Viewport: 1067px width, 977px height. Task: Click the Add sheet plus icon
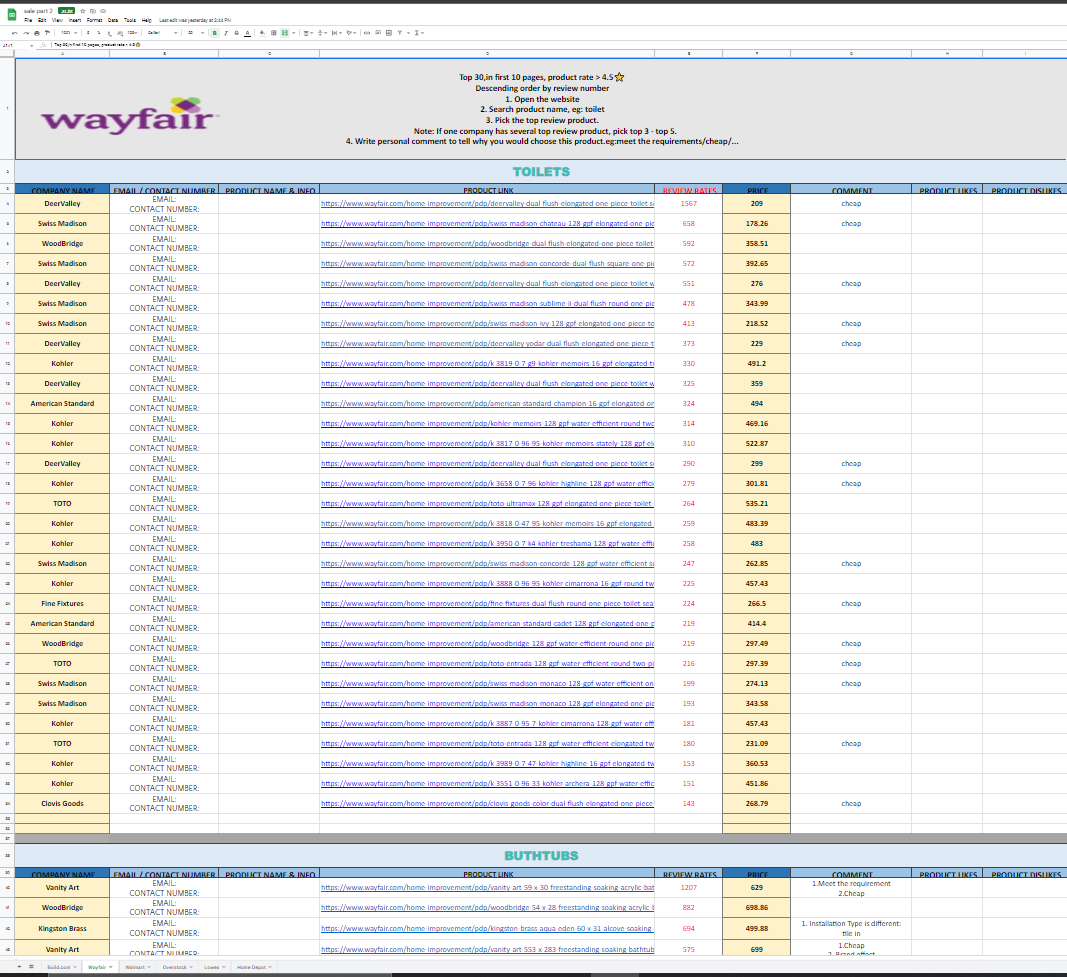tap(19, 966)
